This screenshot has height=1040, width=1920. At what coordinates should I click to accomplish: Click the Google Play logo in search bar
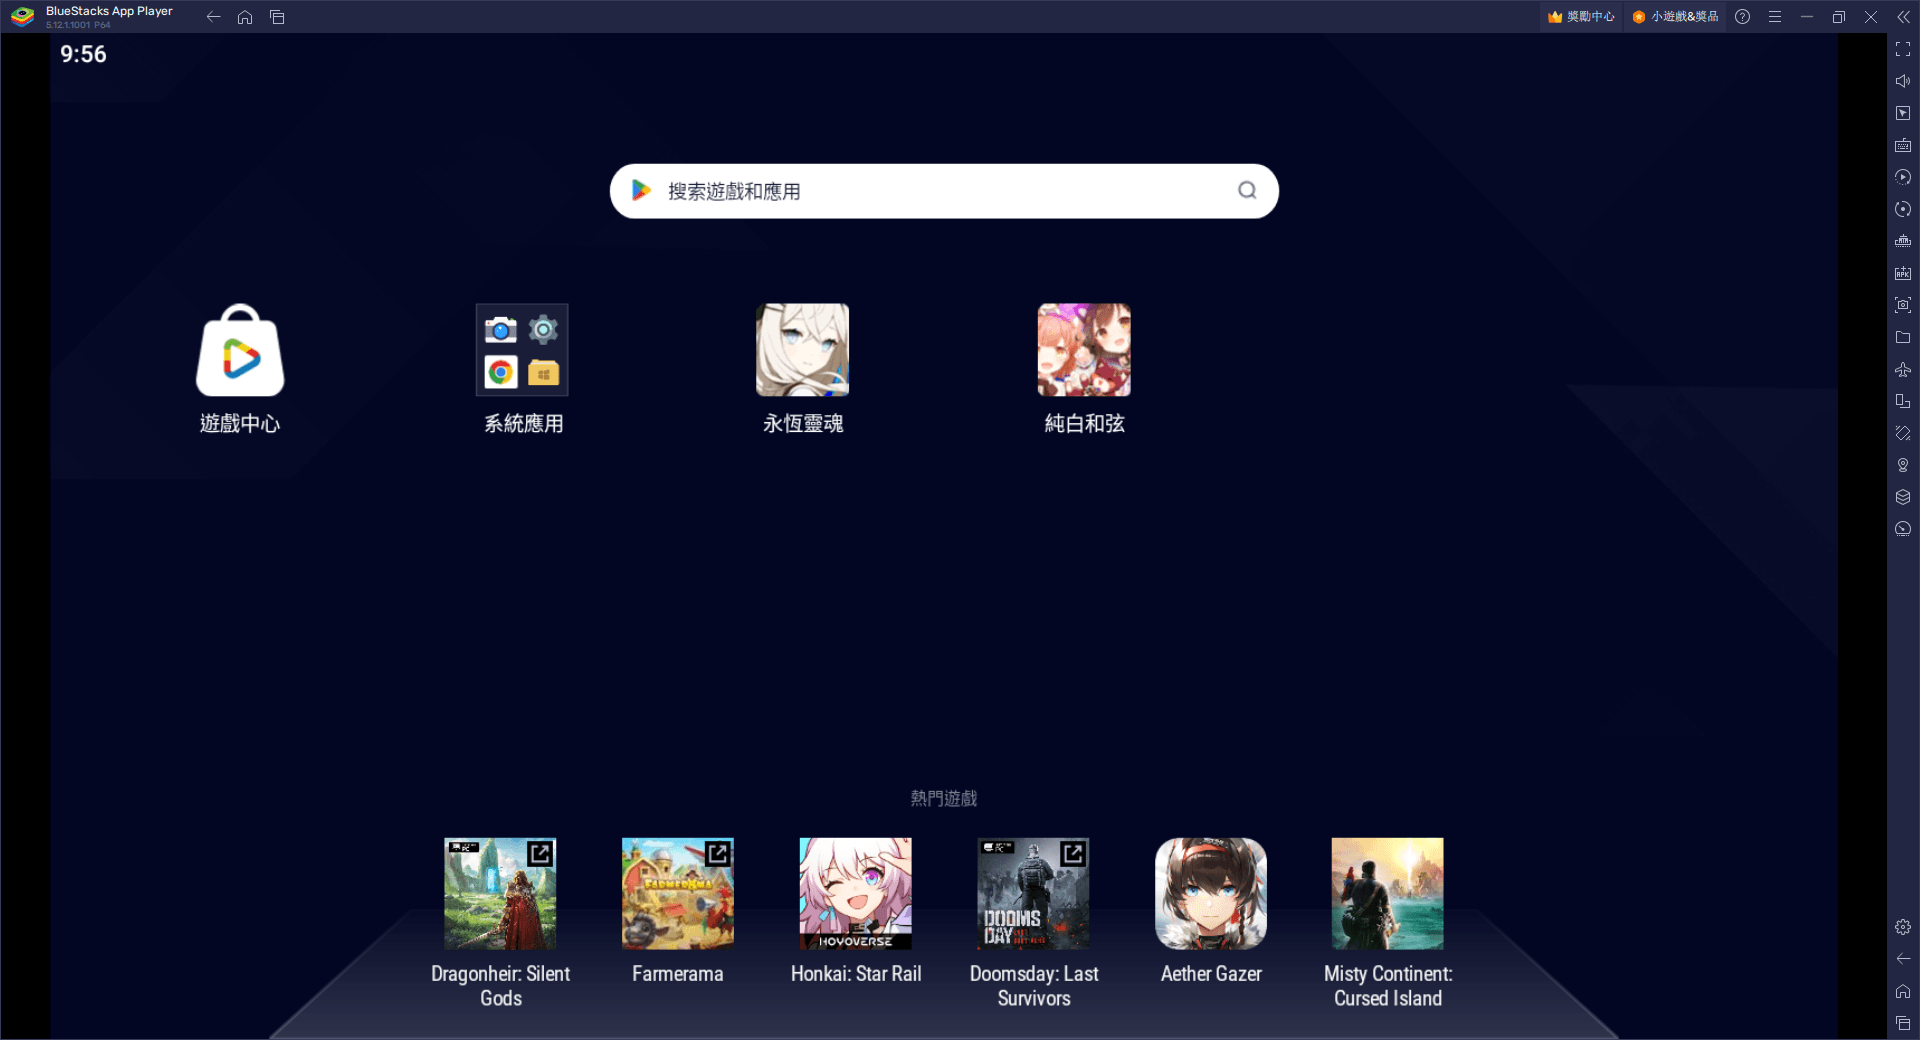pyautogui.click(x=641, y=190)
